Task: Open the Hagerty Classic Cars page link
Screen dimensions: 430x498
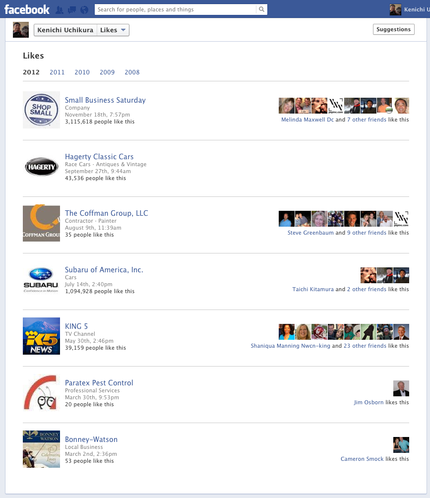Action: click(99, 156)
